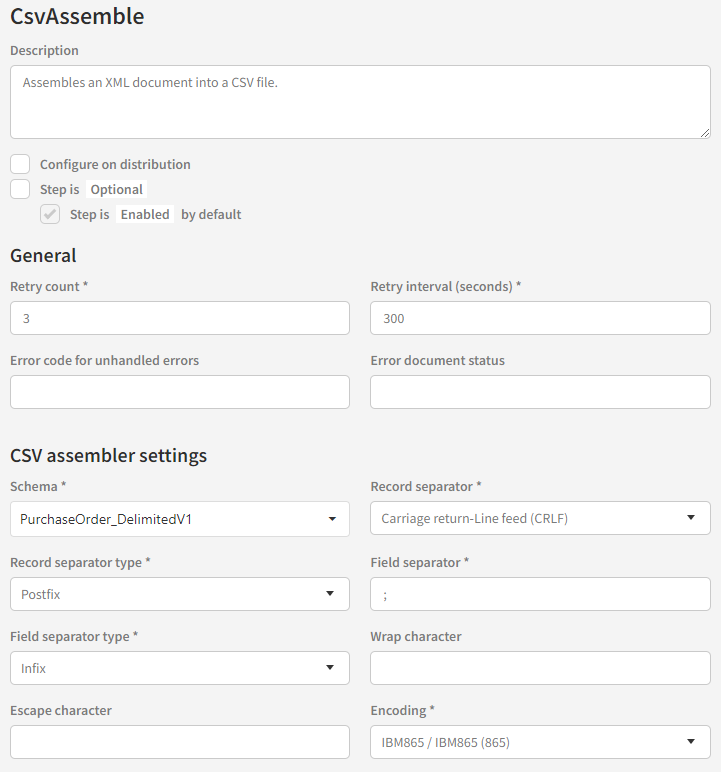The height and width of the screenshot is (772, 721).
Task: Click the Optional label badge
Action: 117,189
